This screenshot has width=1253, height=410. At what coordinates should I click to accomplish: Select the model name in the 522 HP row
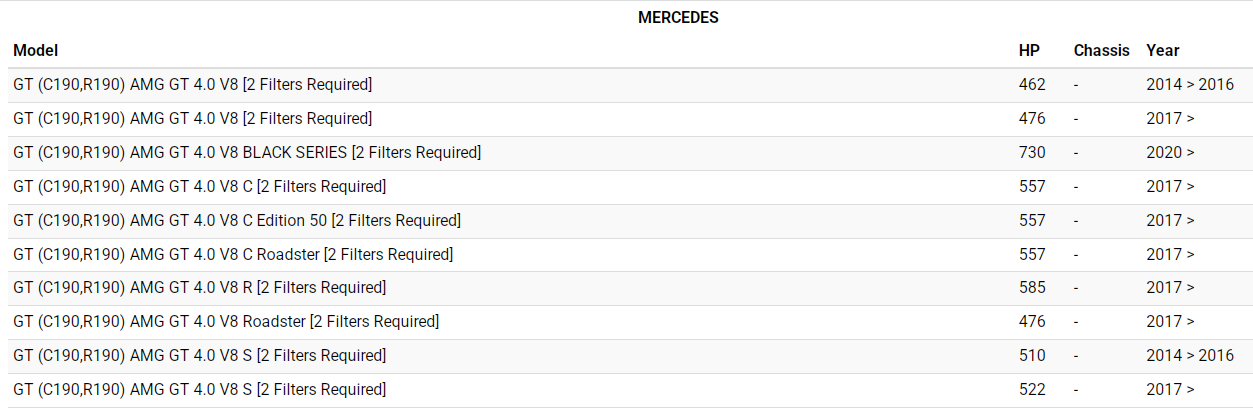click(x=199, y=390)
